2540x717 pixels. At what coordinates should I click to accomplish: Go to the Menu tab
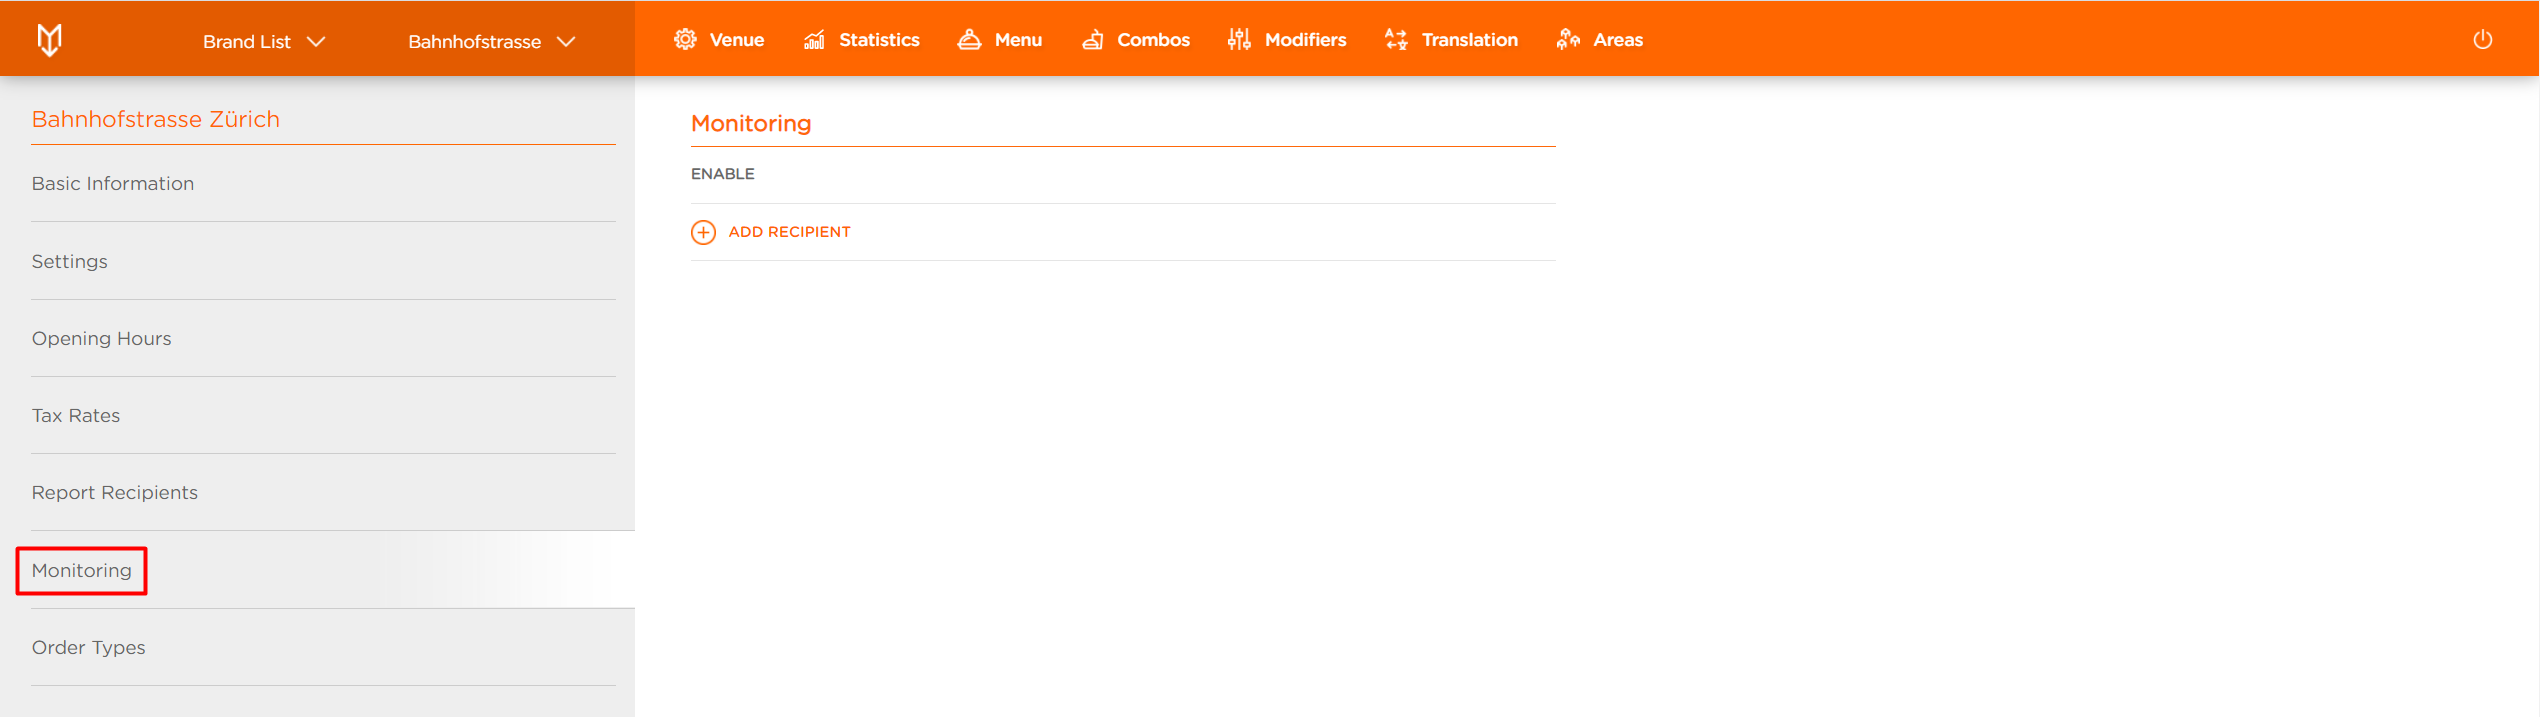tap(1000, 40)
